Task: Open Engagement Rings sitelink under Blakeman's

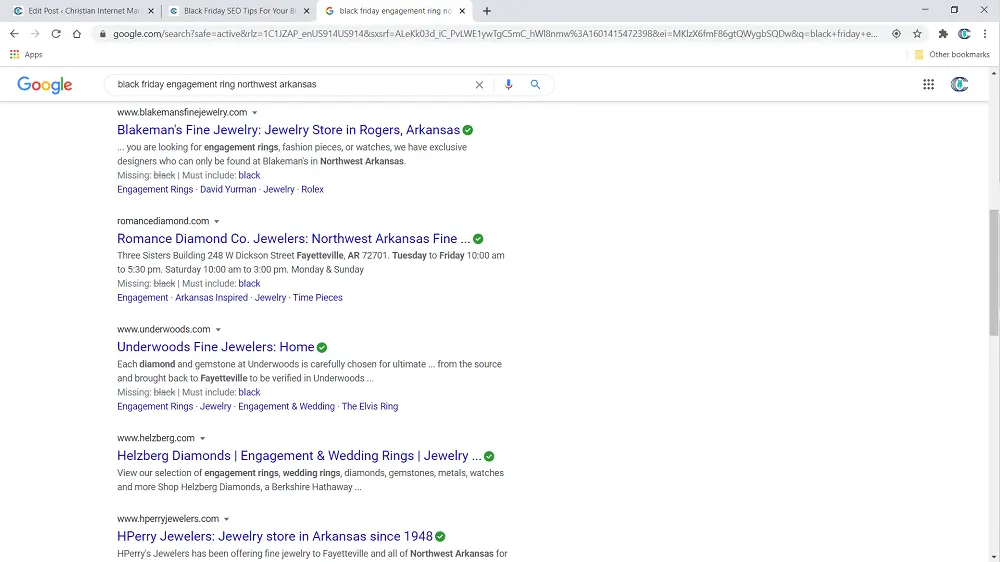Action: click(155, 189)
